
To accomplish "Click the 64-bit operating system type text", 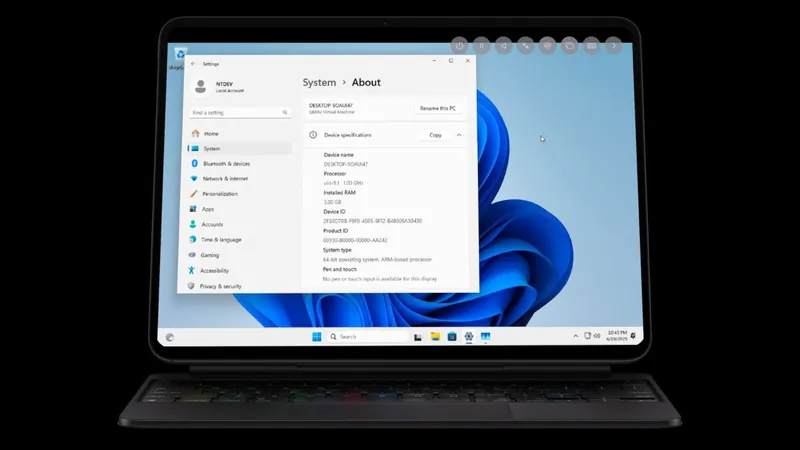I will point(378,260).
